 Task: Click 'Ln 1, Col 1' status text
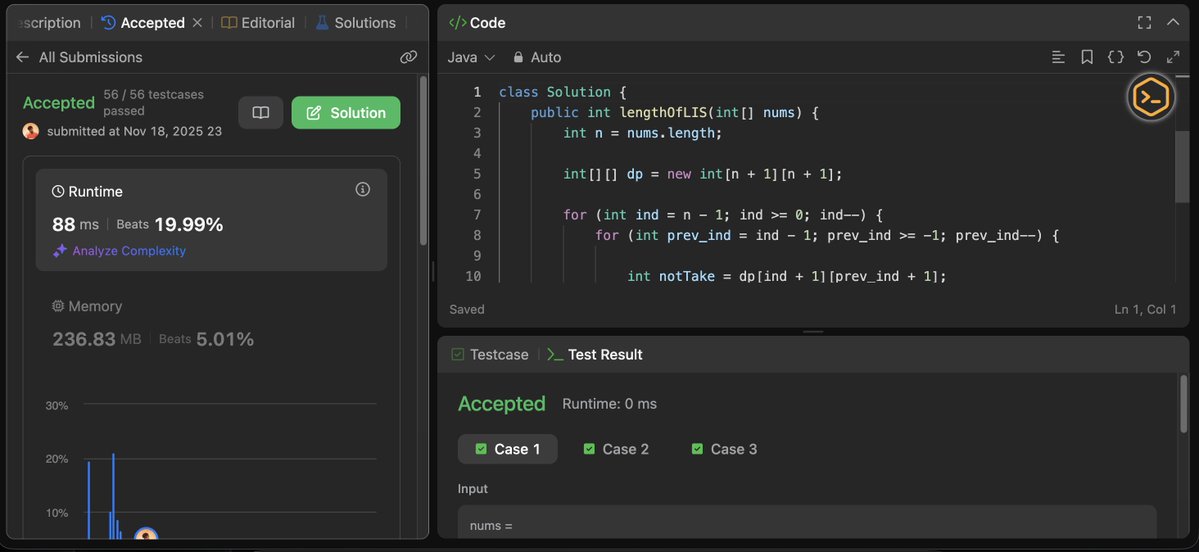pos(1145,310)
